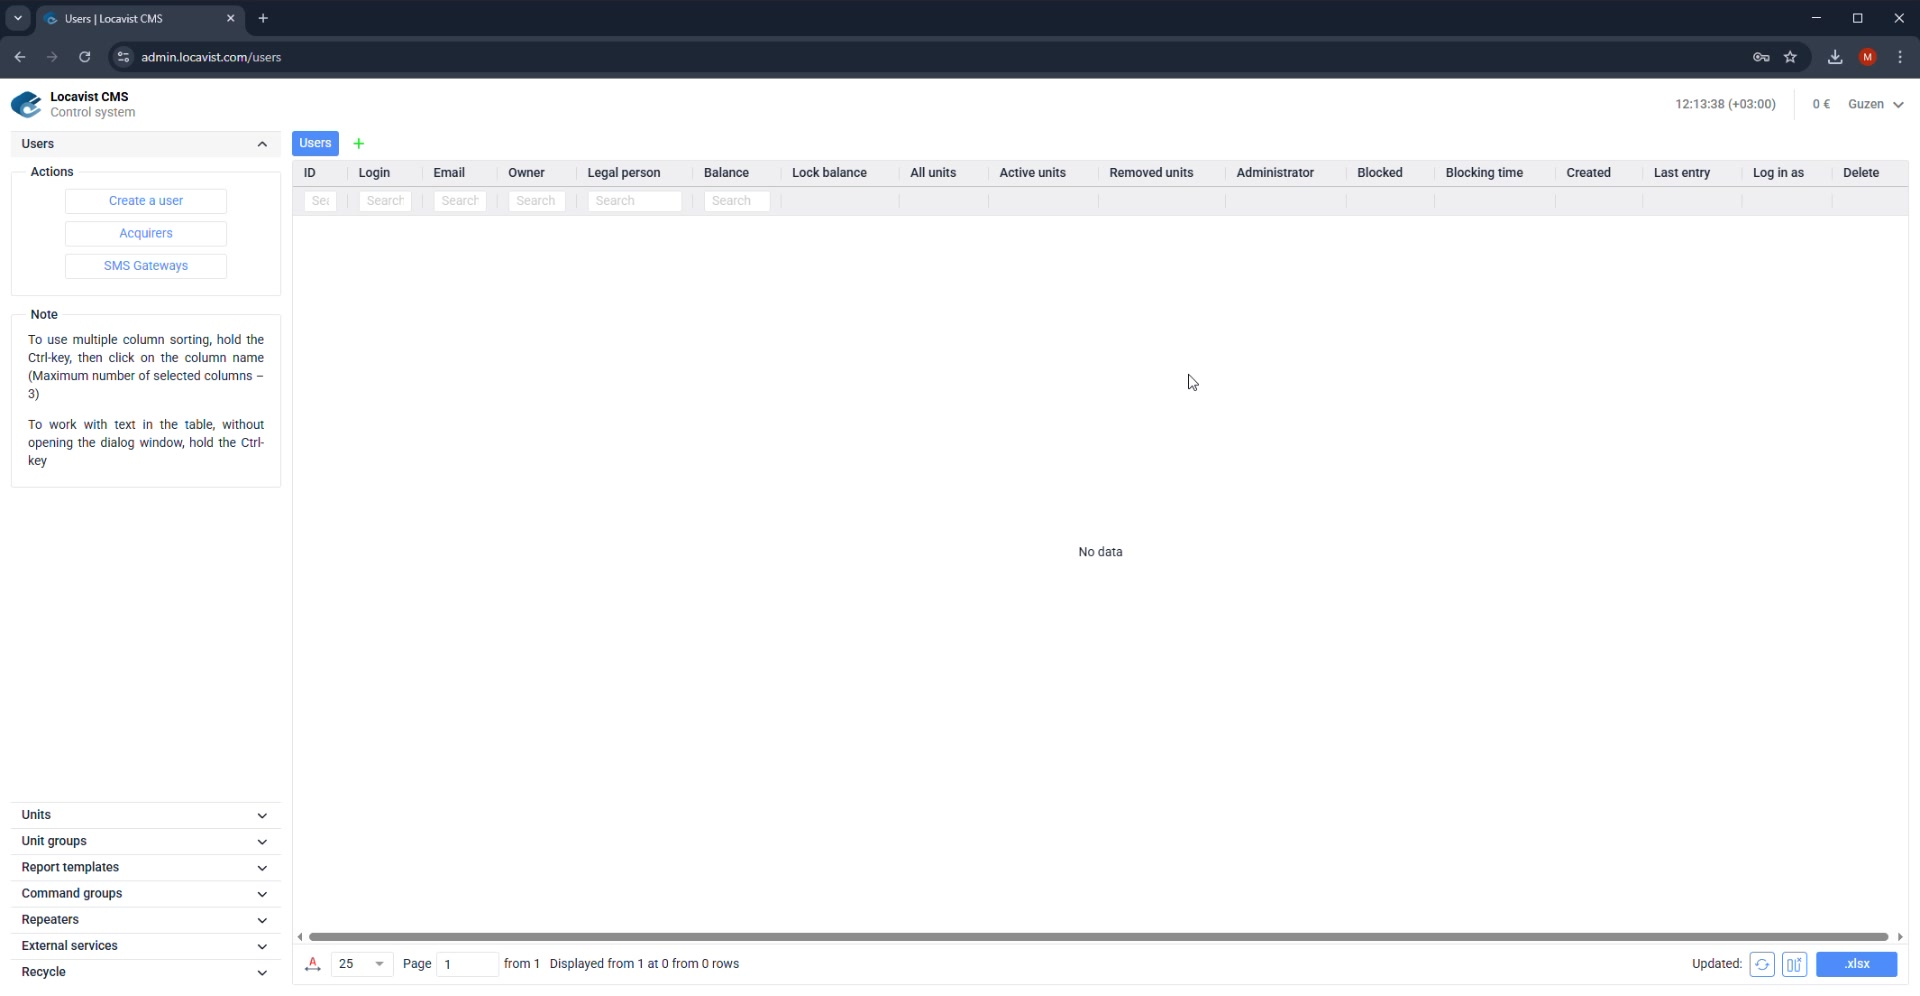The image size is (1920, 996).
Task: Click the font size 'A' icon in footer
Action: coord(313,965)
